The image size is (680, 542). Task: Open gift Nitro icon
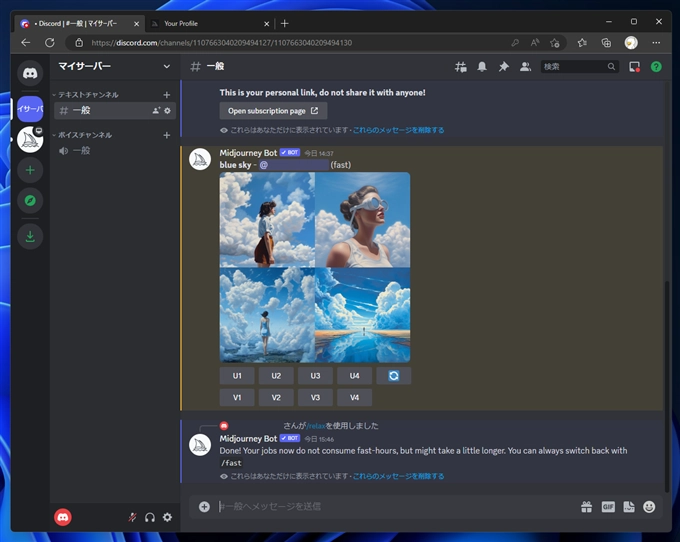(x=586, y=506)
